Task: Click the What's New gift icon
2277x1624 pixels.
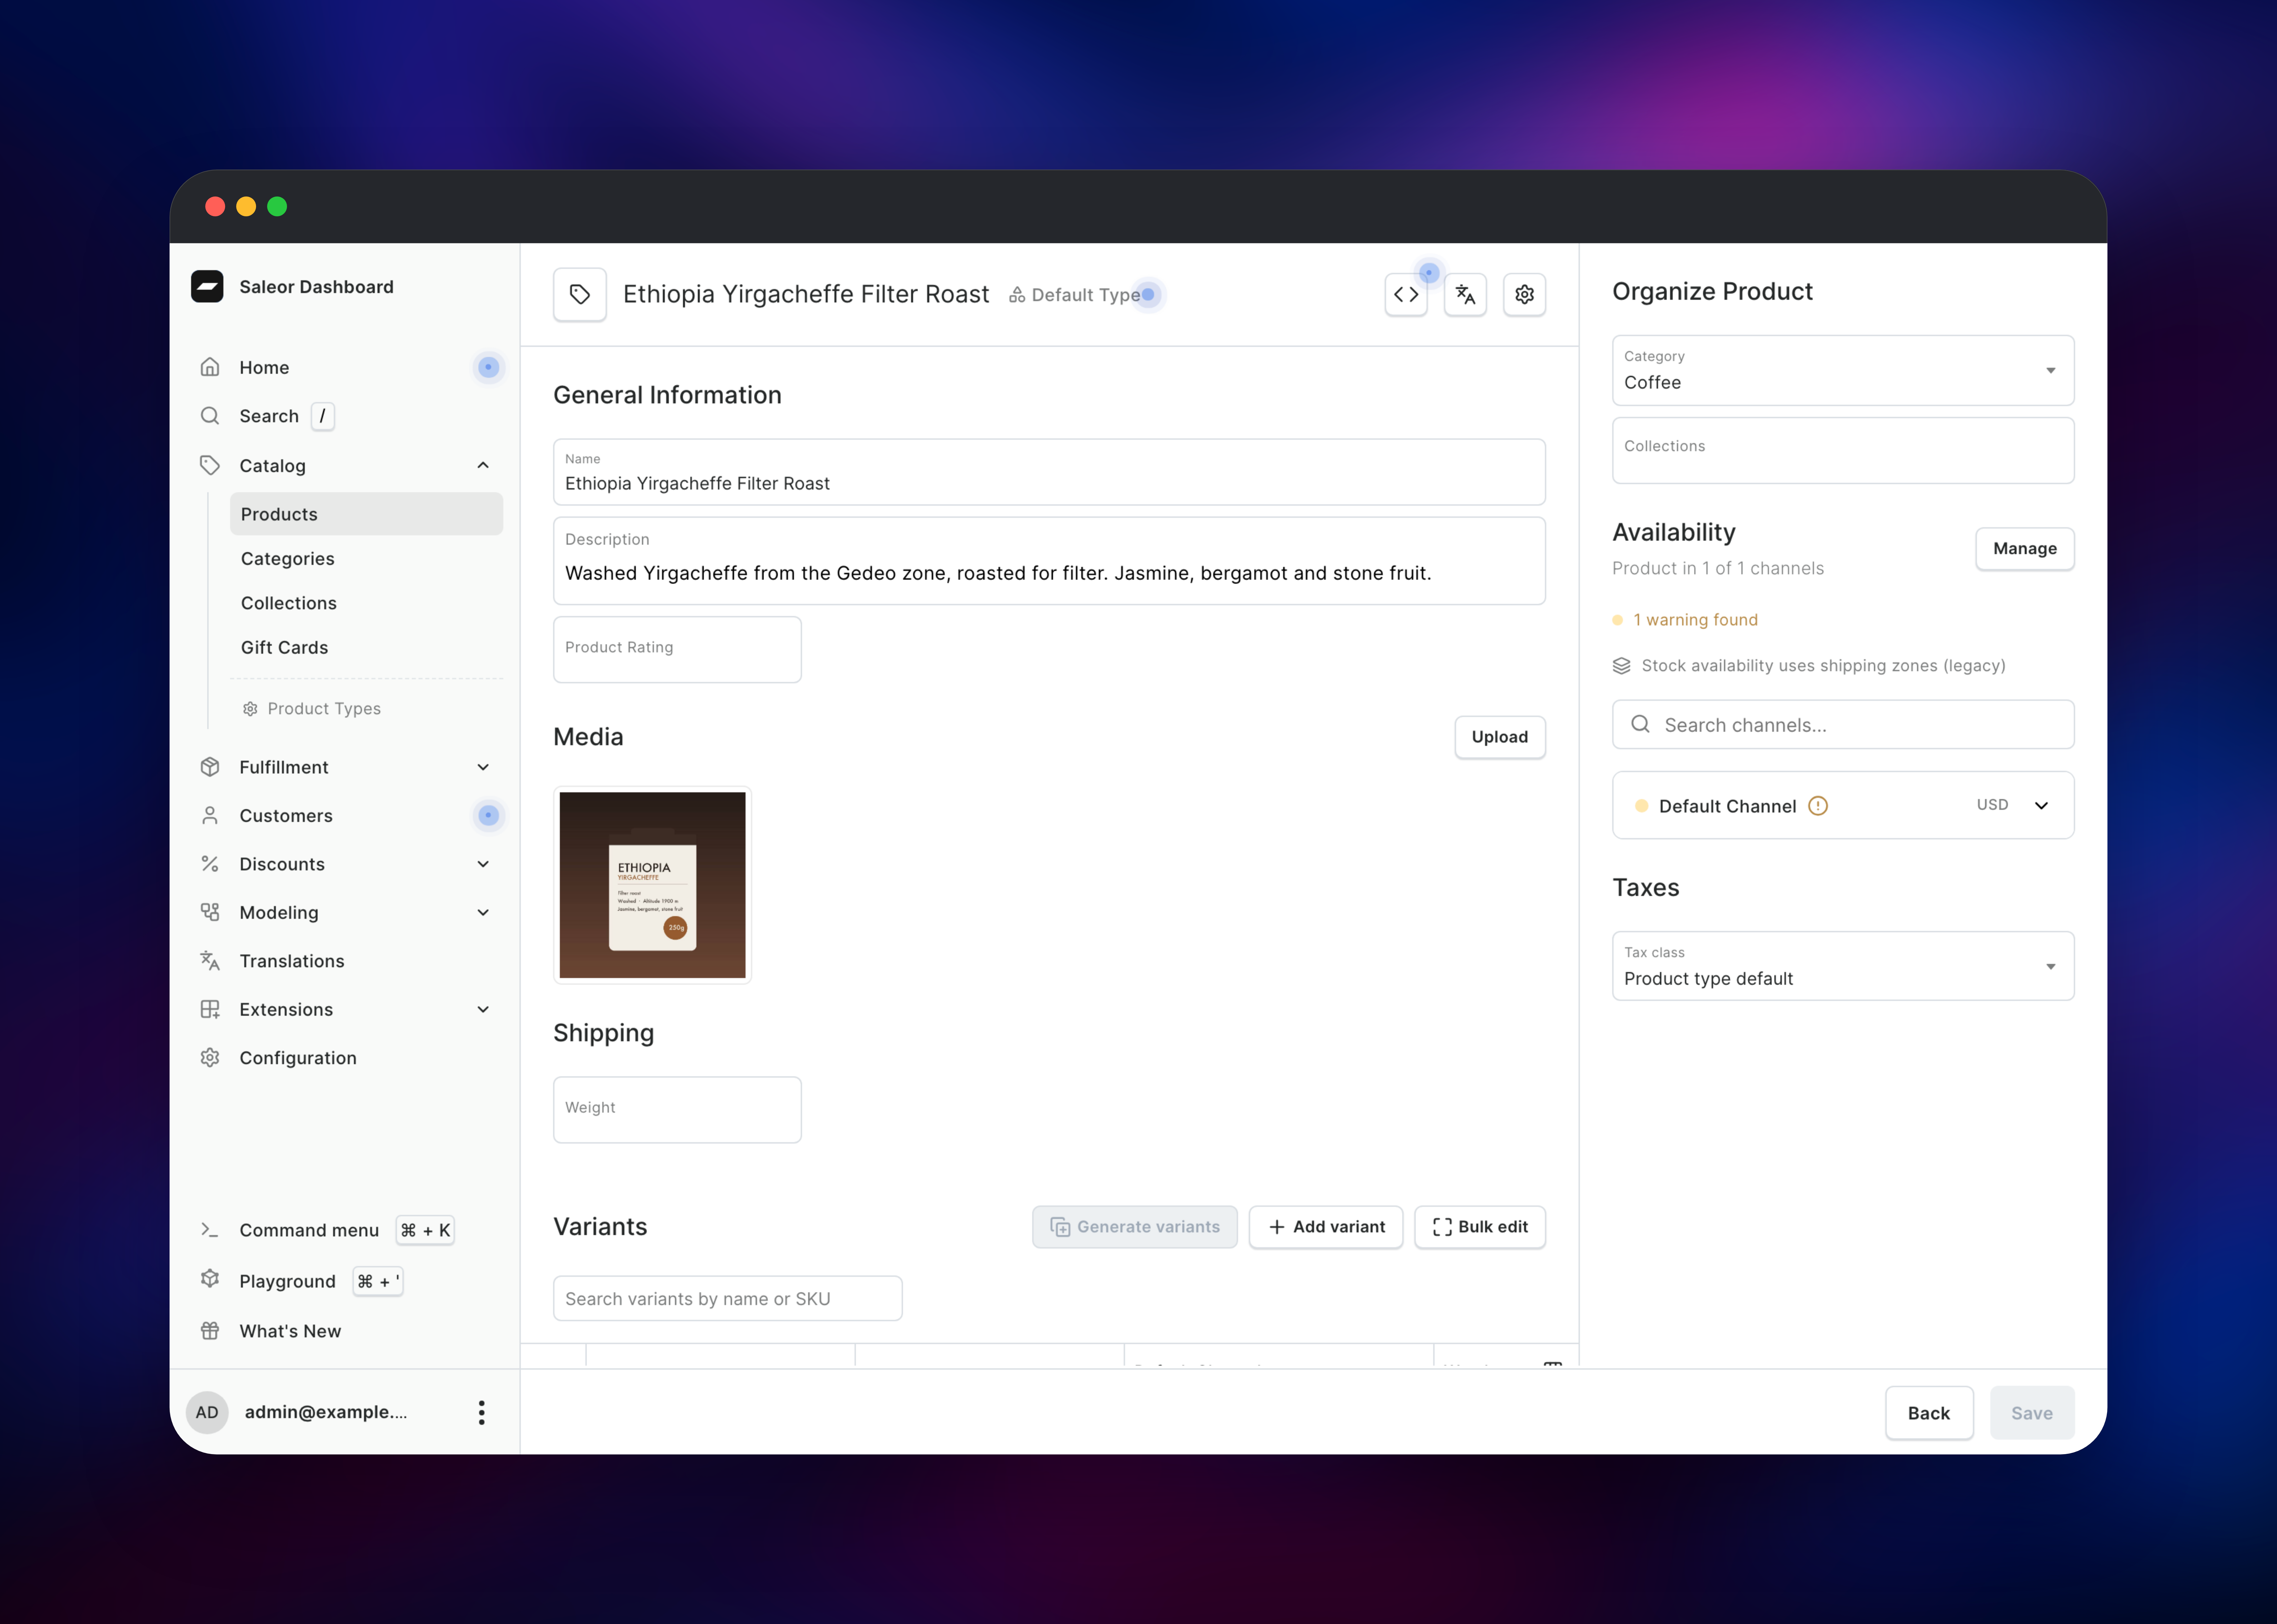Action: click(210, 1331)
